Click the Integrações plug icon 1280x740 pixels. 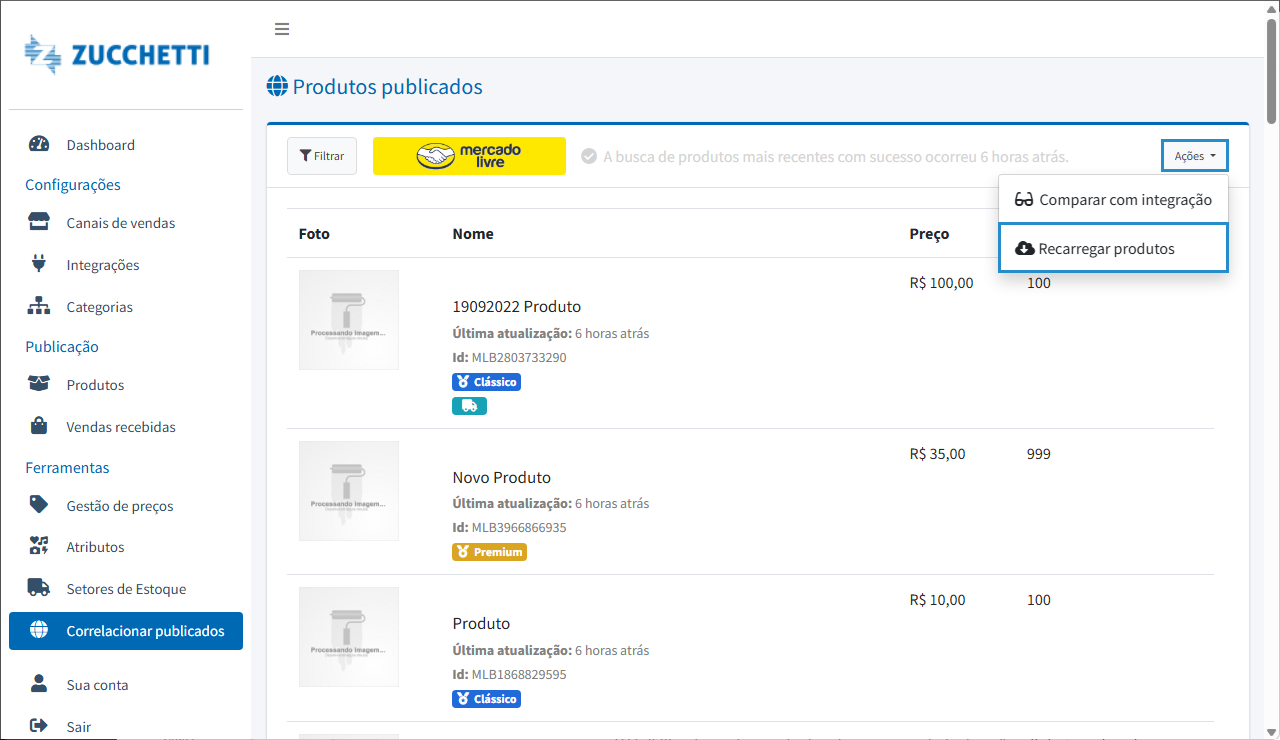tap(39, 264)
